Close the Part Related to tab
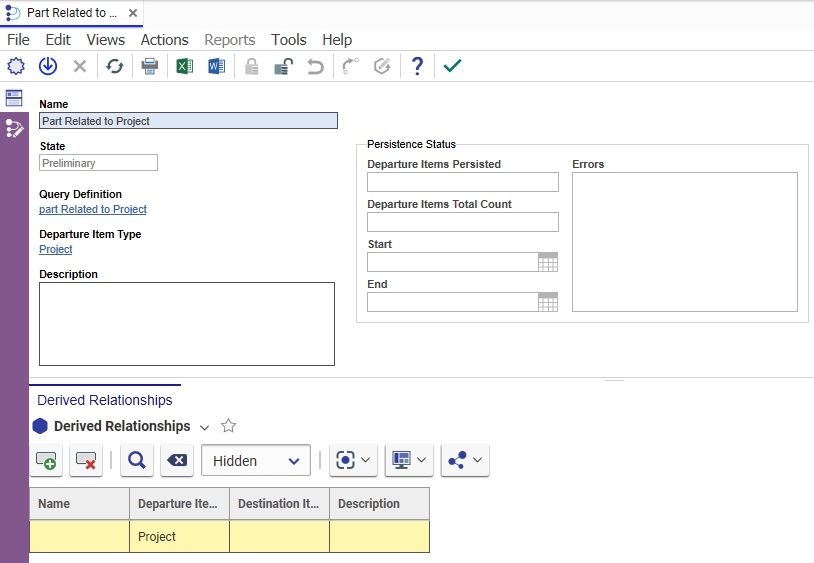The height and width of the screenshot is (563, 814). [x=133, y=13]
